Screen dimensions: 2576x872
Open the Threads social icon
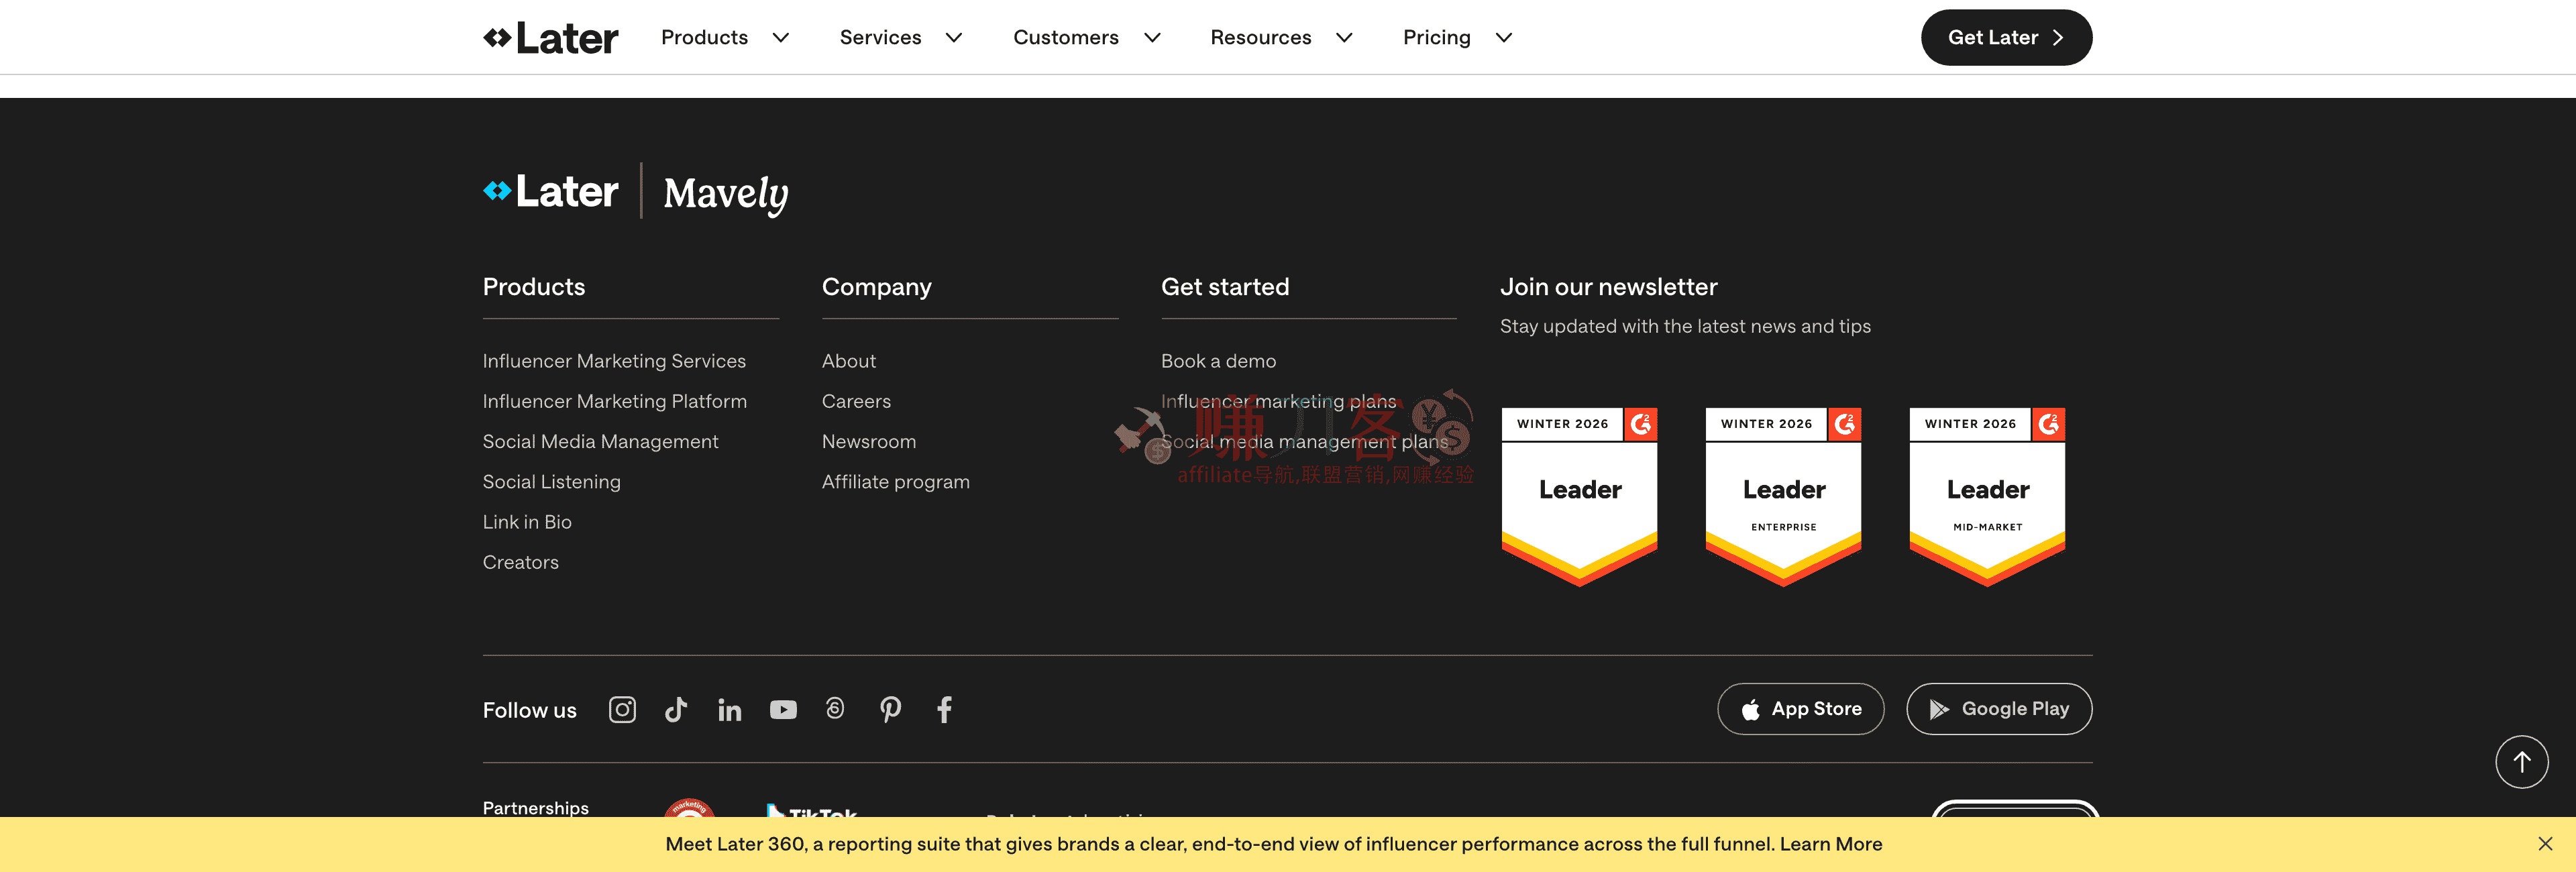(x=835, y=709)
